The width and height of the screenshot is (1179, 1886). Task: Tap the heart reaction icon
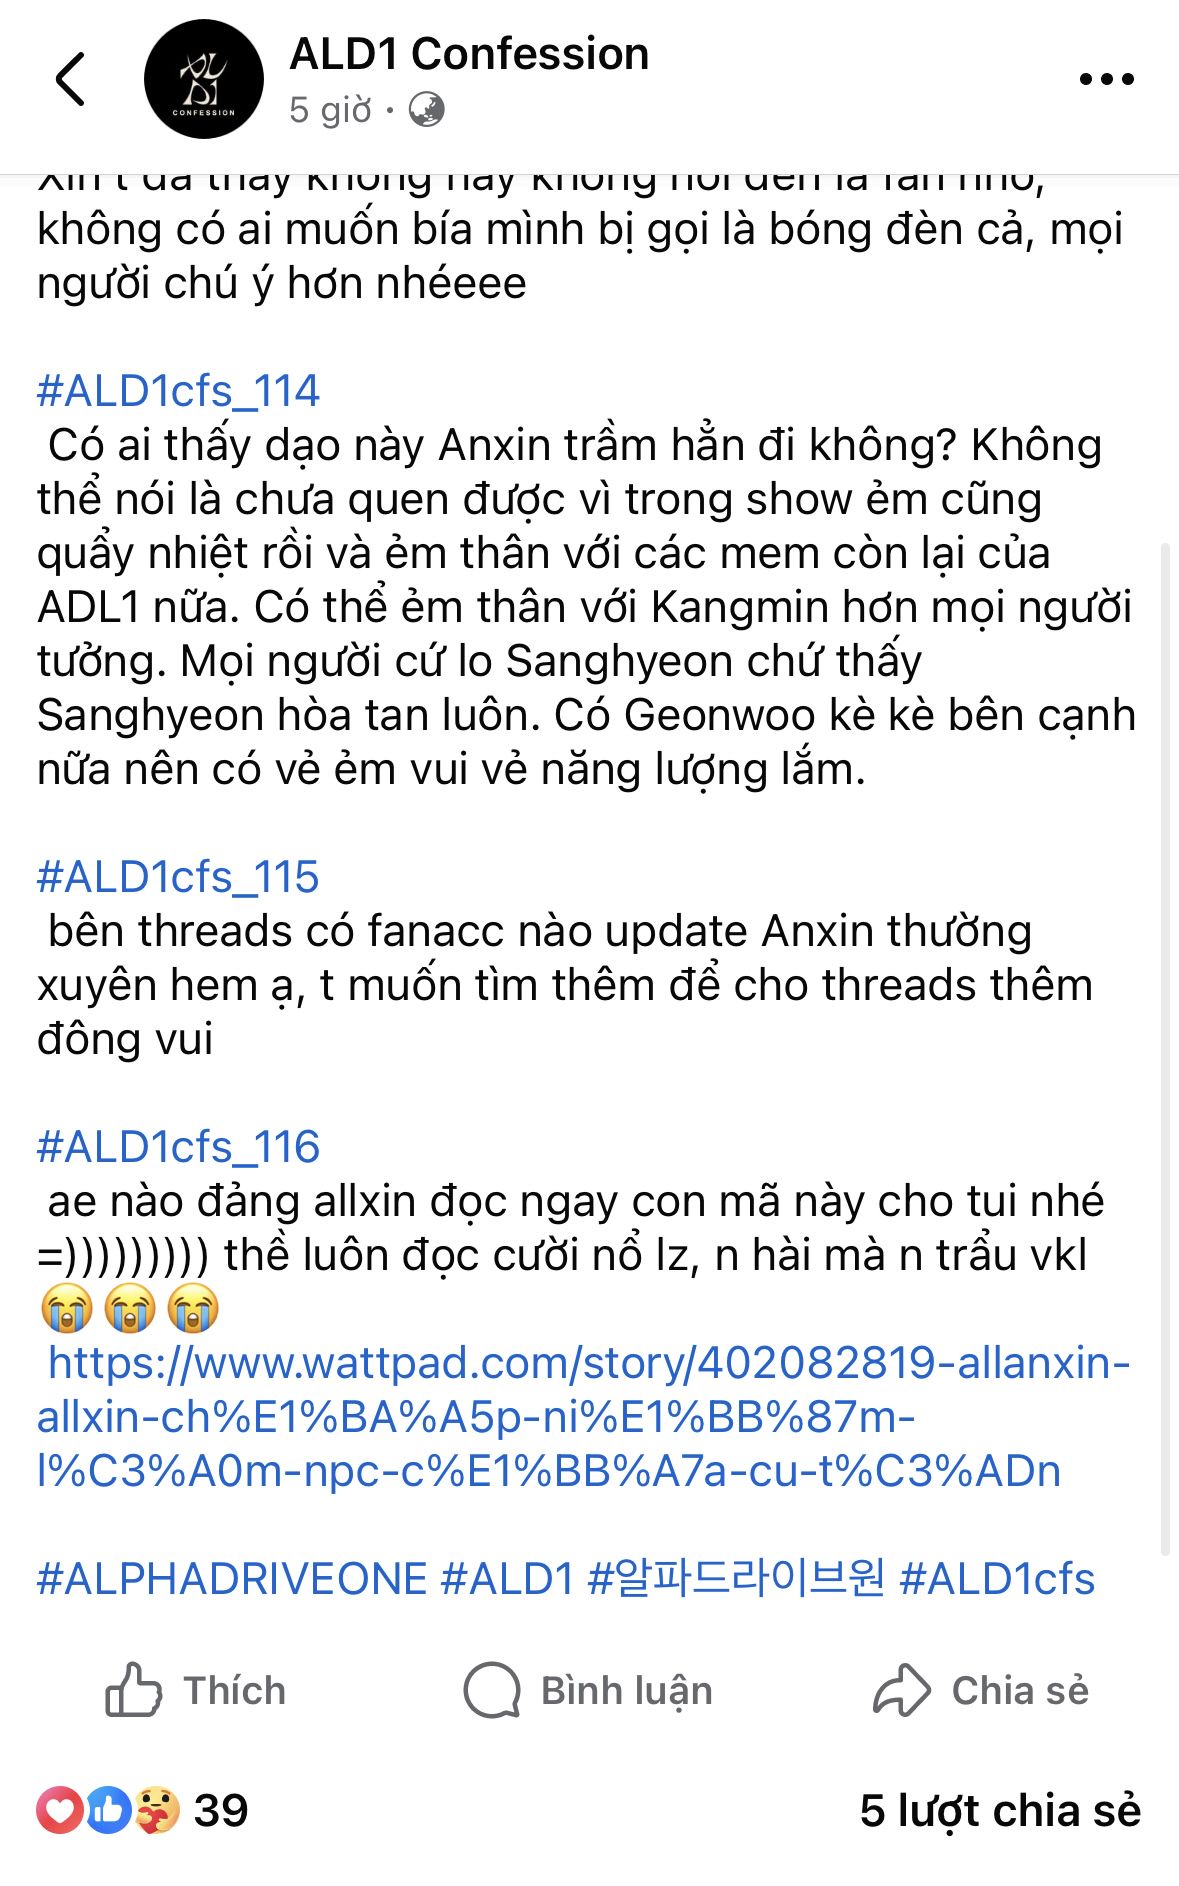(59, 1810)
